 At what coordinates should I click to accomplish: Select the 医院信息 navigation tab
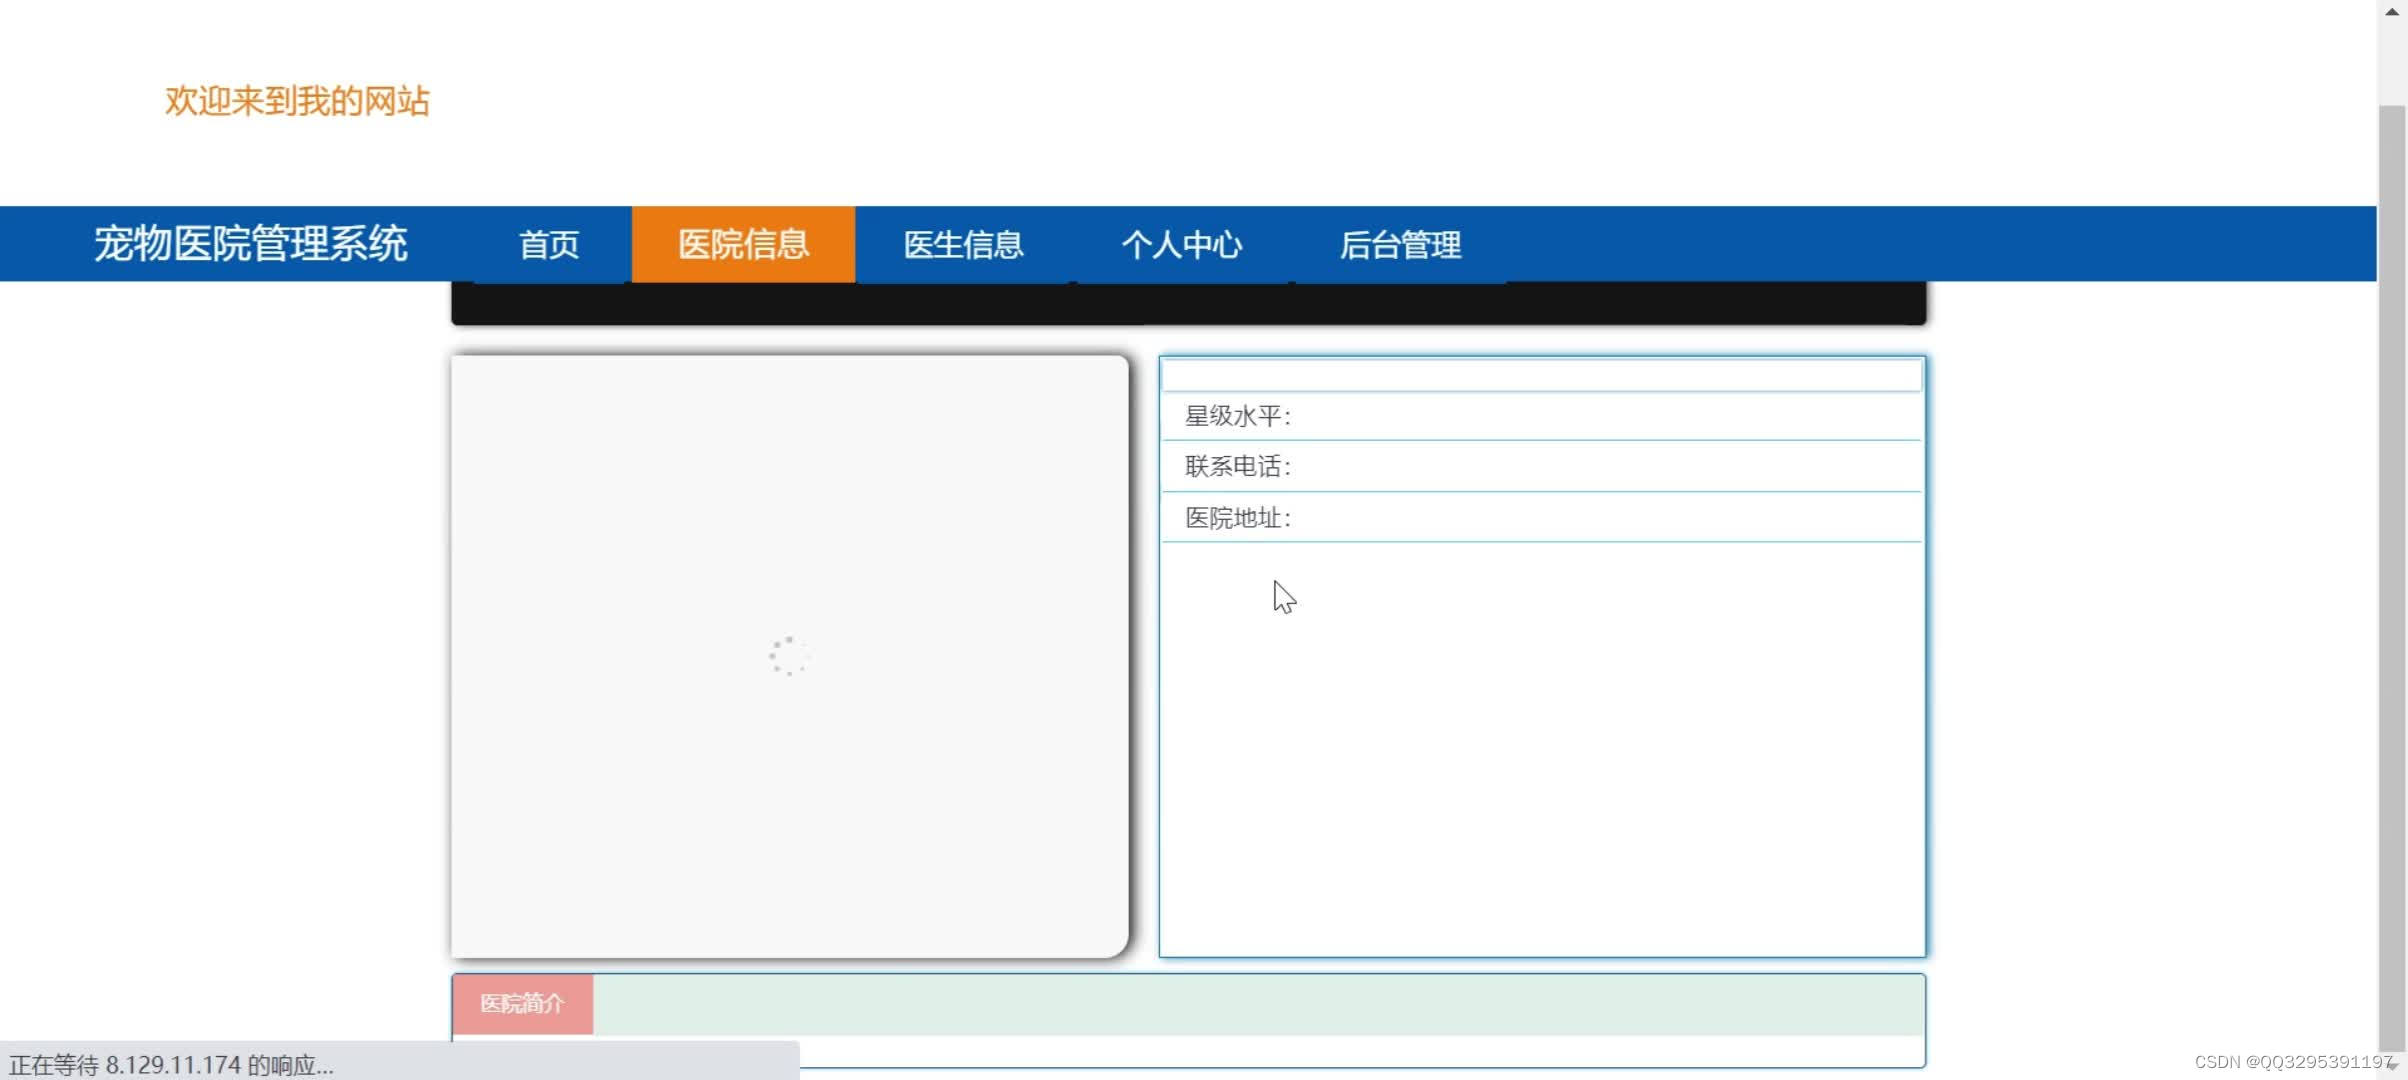tap(743, 244)
